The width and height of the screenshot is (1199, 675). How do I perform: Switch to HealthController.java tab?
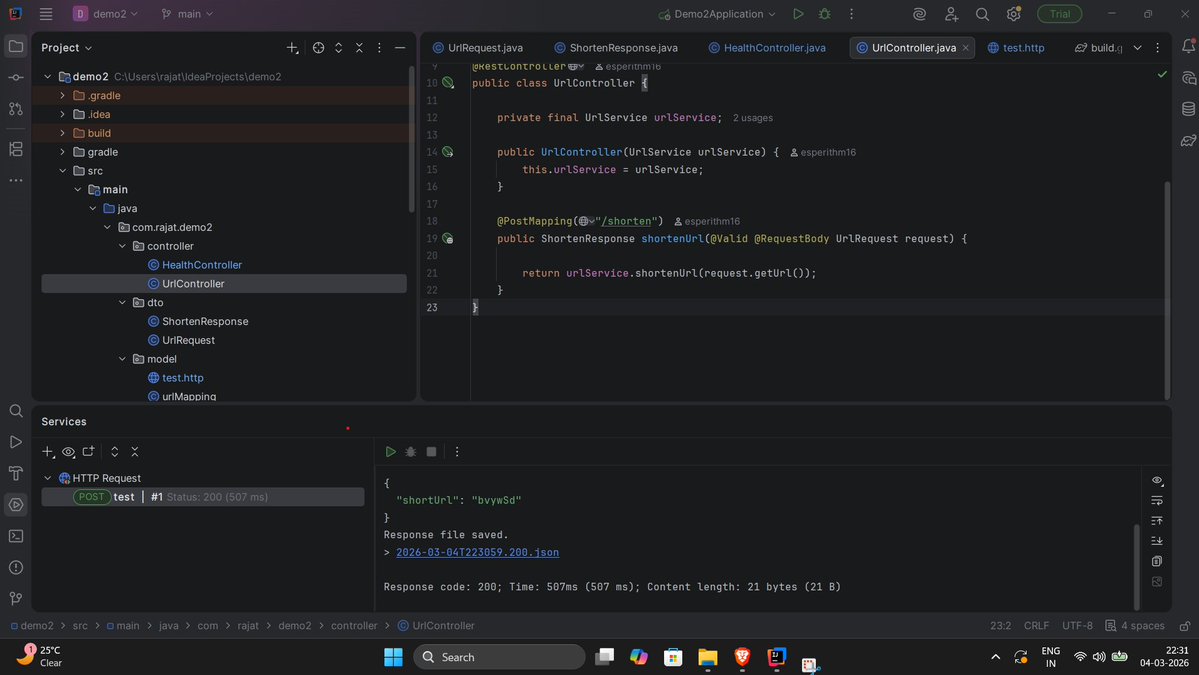point(767,47)
